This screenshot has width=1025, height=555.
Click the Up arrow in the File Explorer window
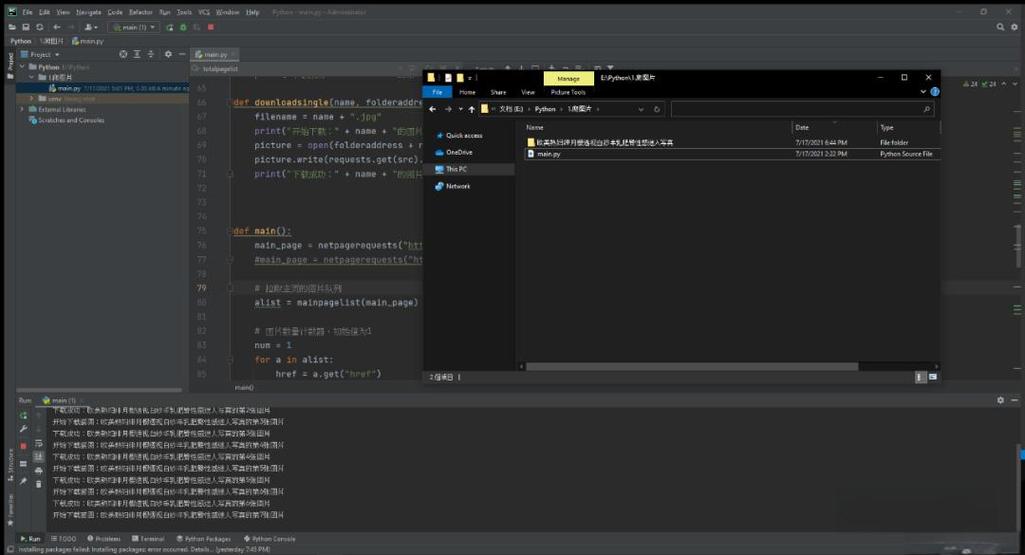coord(471,109)
